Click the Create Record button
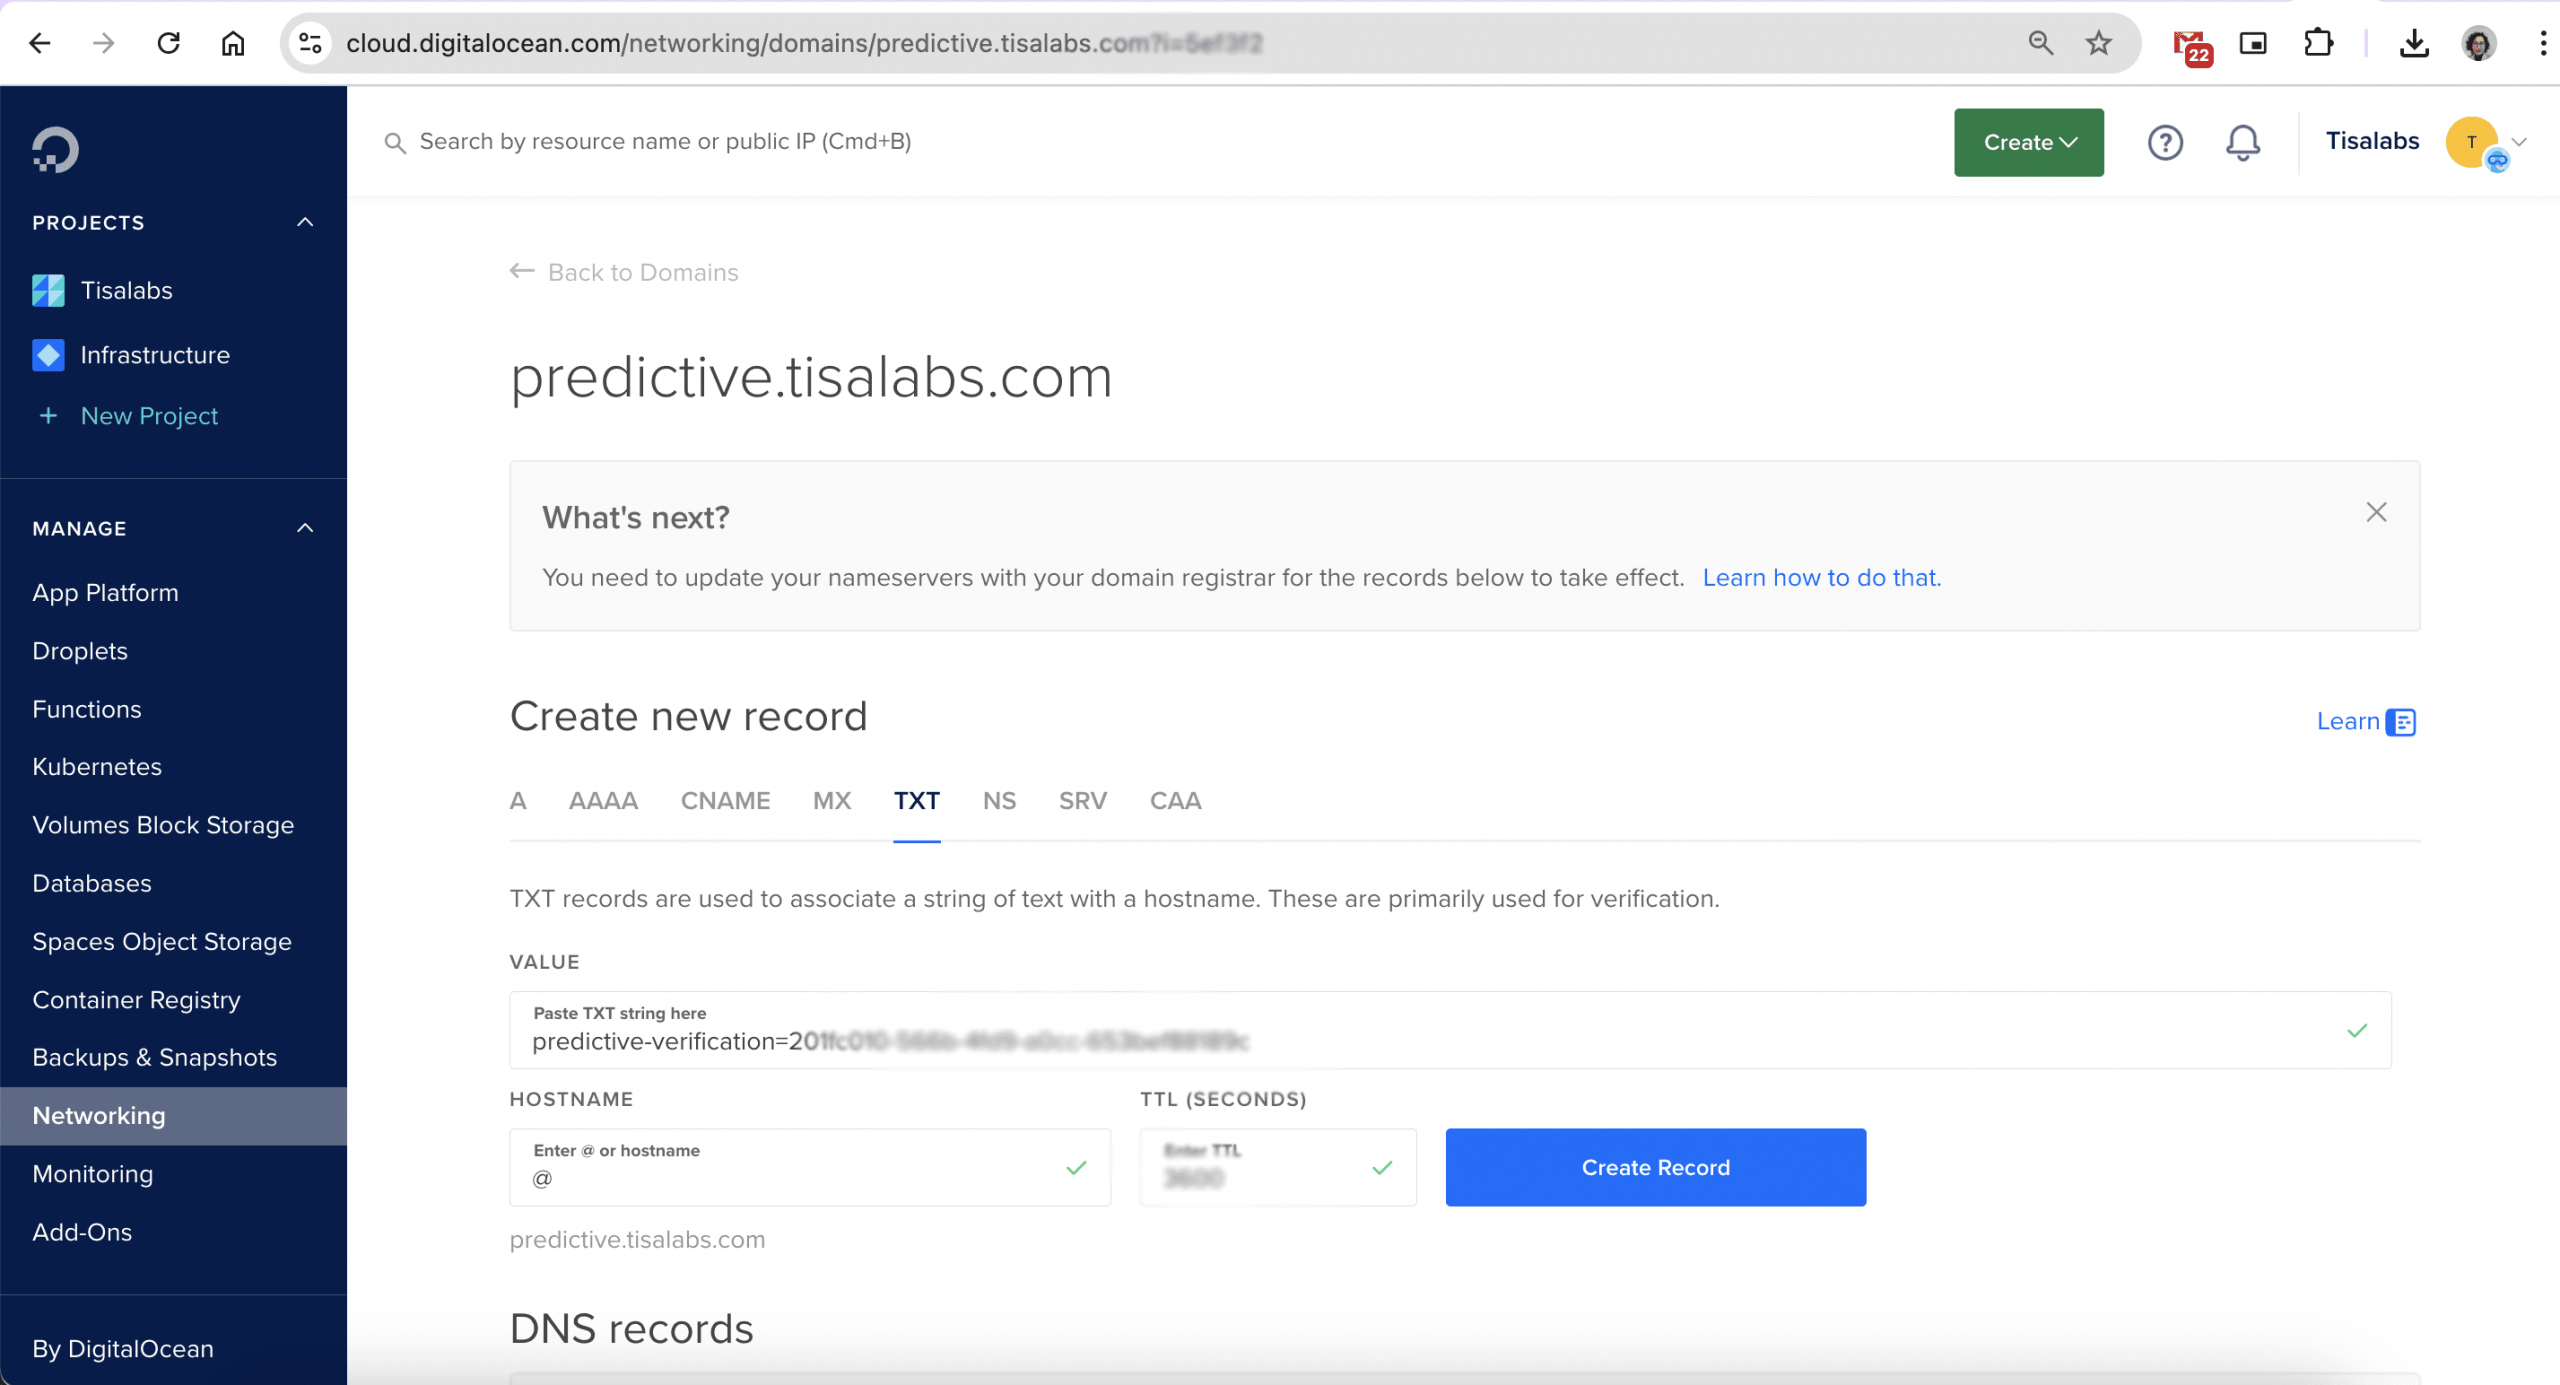This screenshot has height=1385, width=2560. (x=1655, y=1167)
